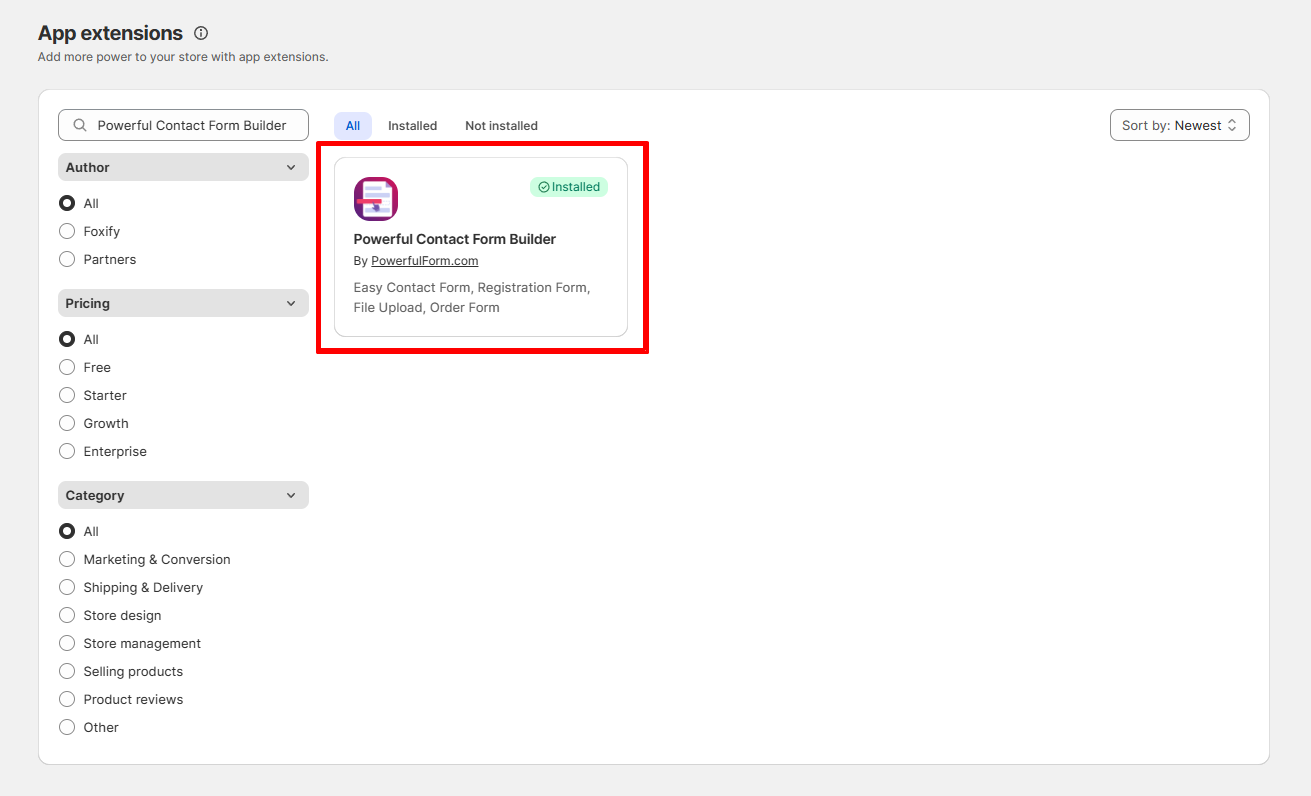This screenshot has height=796, width=1311.
Task: Collapse the Category filter section
Action: click(x=183, y=495)
